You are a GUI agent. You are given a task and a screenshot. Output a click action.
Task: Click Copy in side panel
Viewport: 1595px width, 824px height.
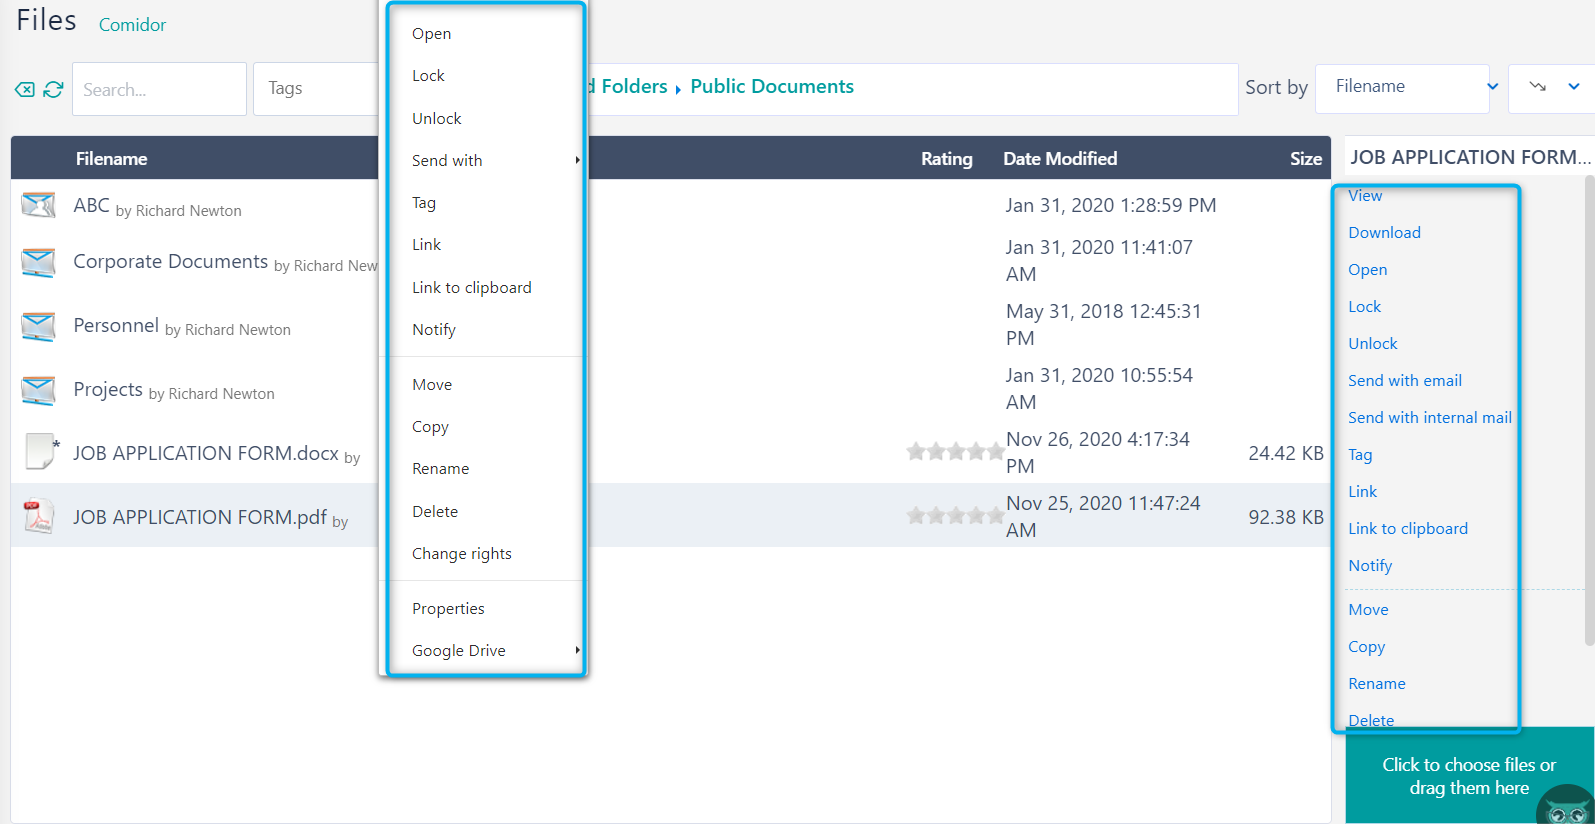point(1366,646)
